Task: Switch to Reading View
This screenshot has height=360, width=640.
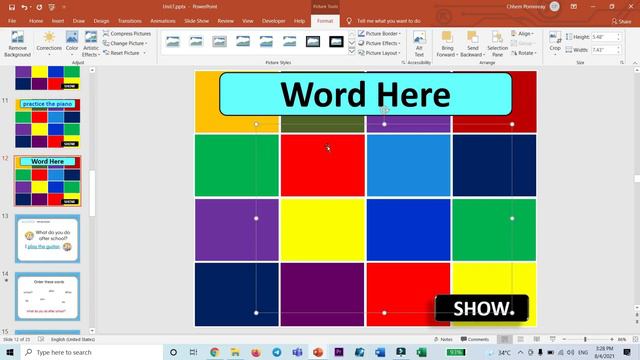Action: [536, 339]
